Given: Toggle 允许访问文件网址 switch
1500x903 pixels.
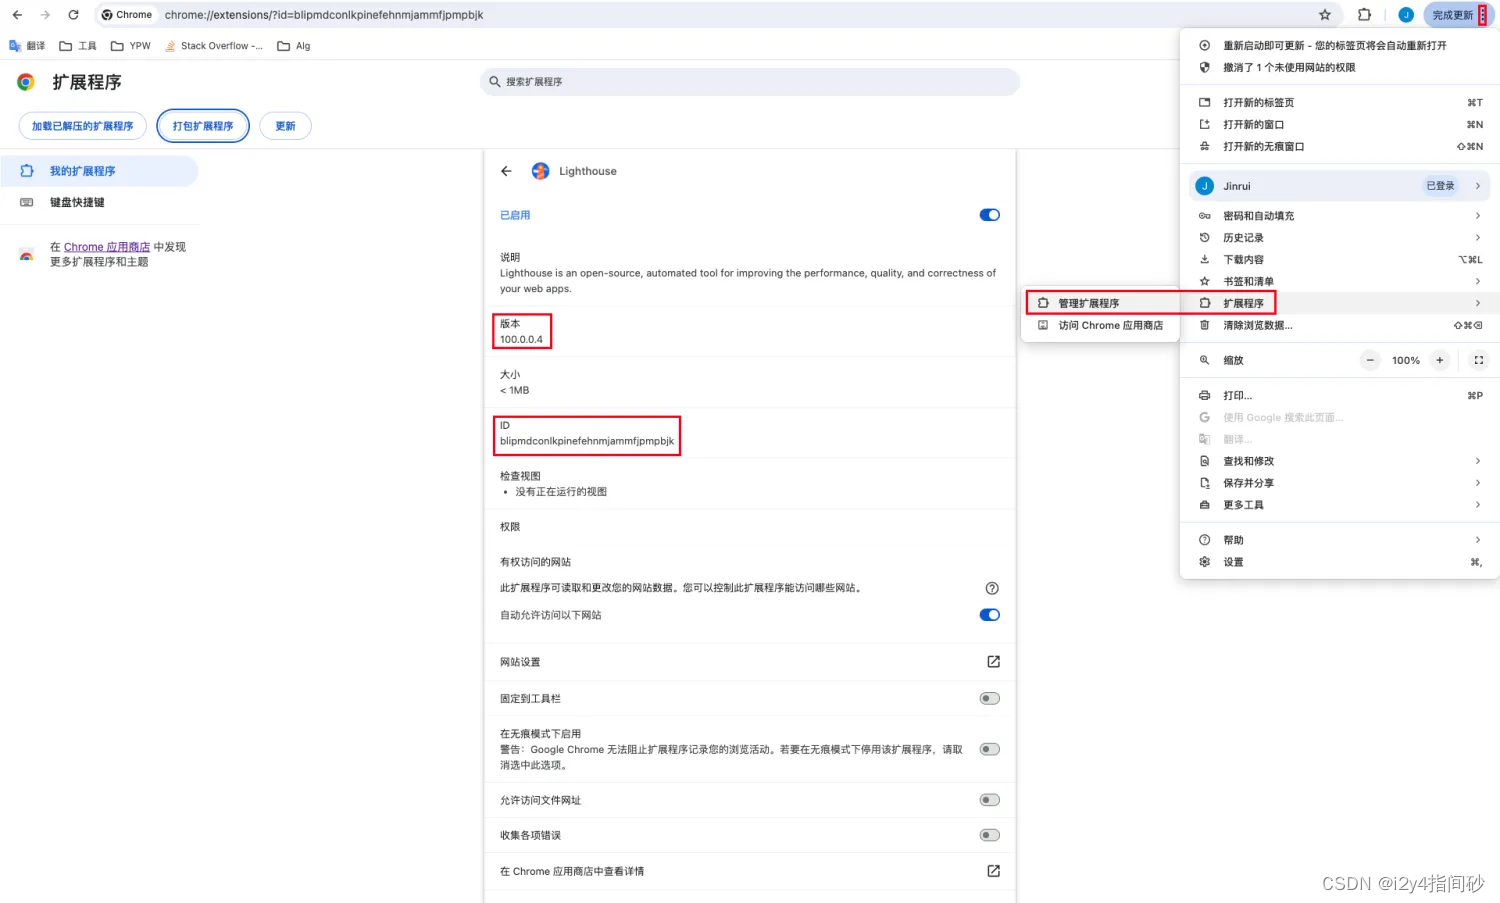Looking at the screenshot, I should pos(990,800).
